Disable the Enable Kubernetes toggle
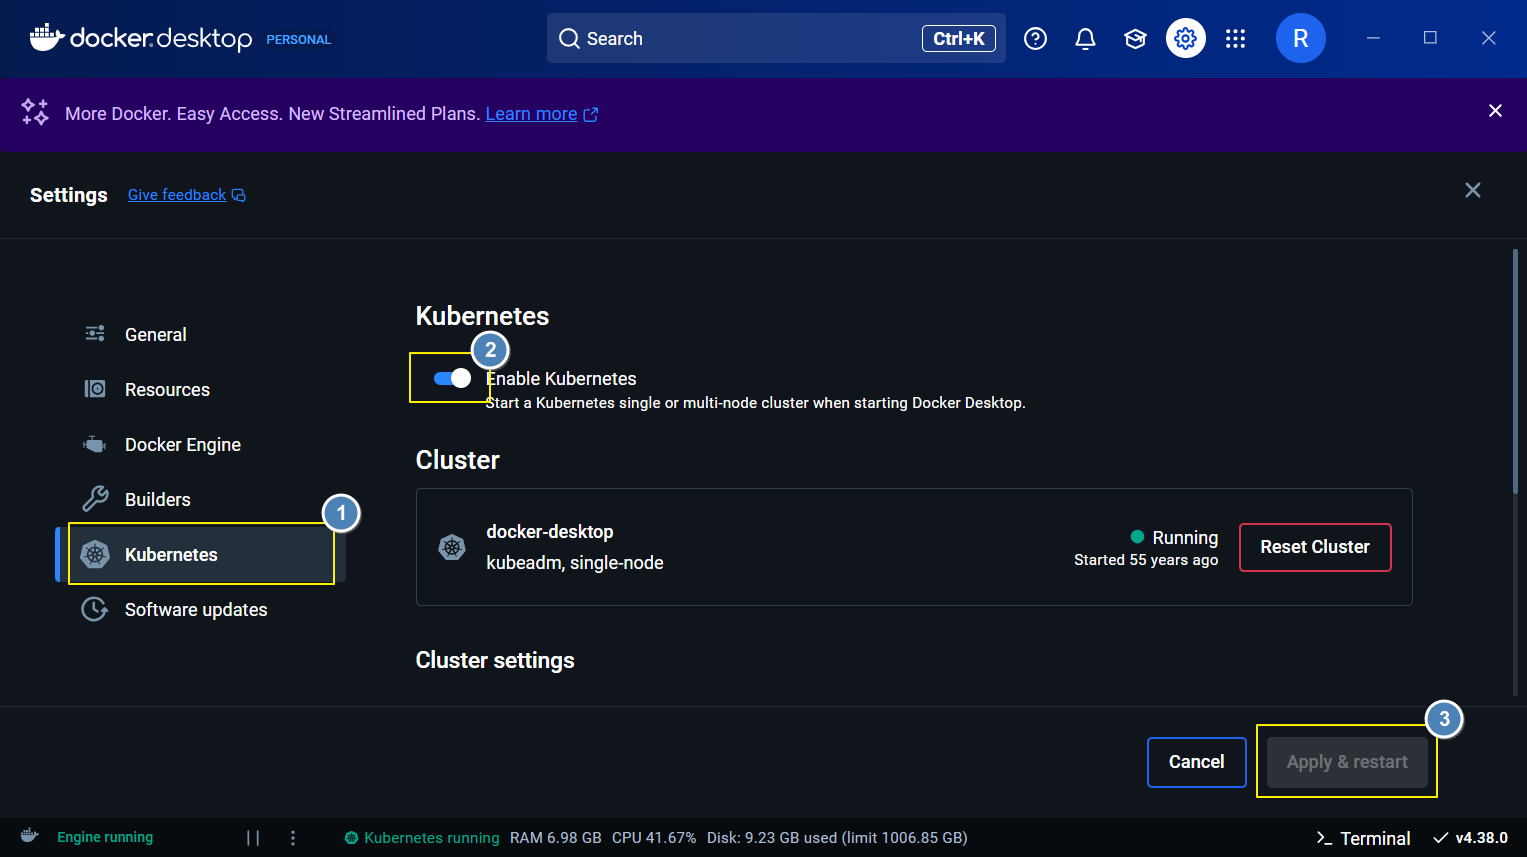The image size is (1527, 857). pos(452,378)
